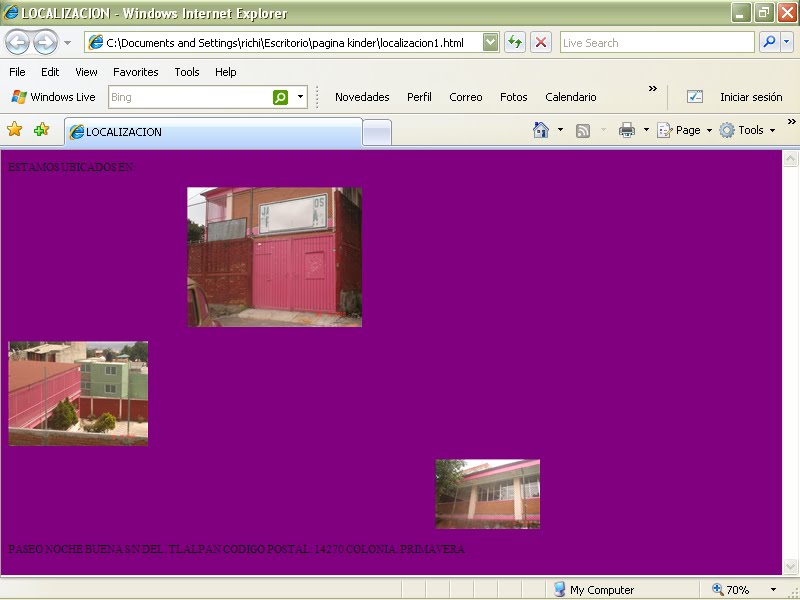
Task: Click the Correo toolbar link
Action: tap(466, 97)
